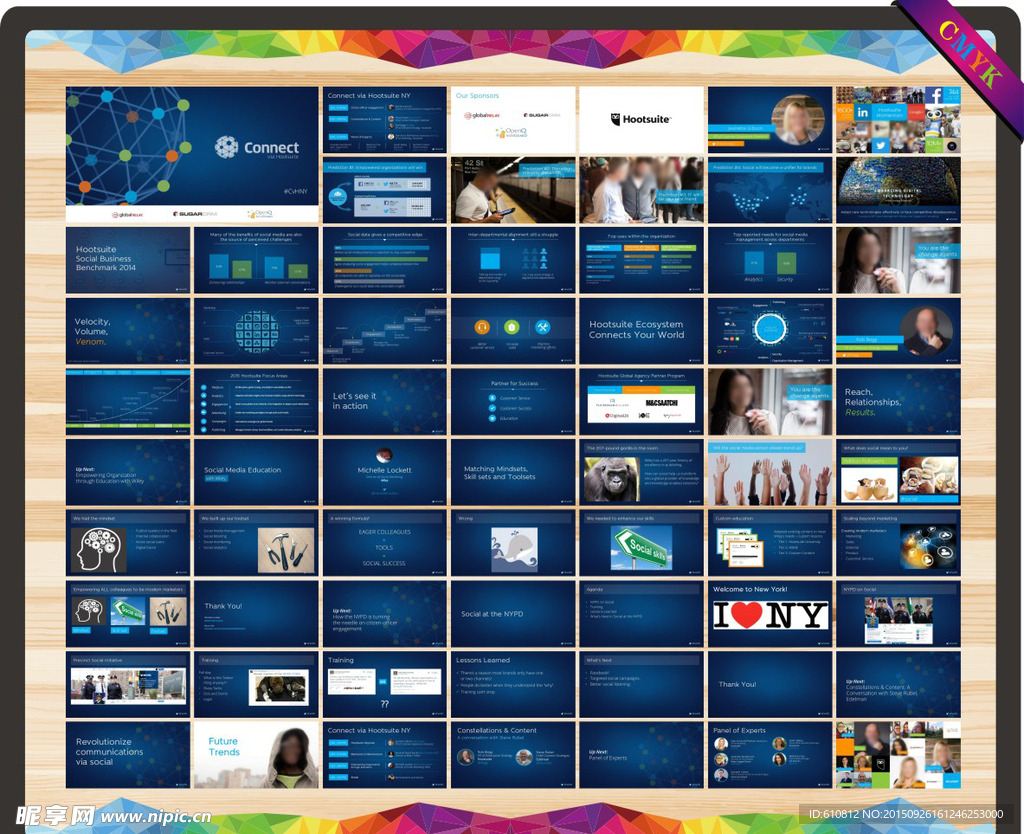1024x834 pixels.
Task: Open We had the mindset slide
Action: [x=128, y=543]
